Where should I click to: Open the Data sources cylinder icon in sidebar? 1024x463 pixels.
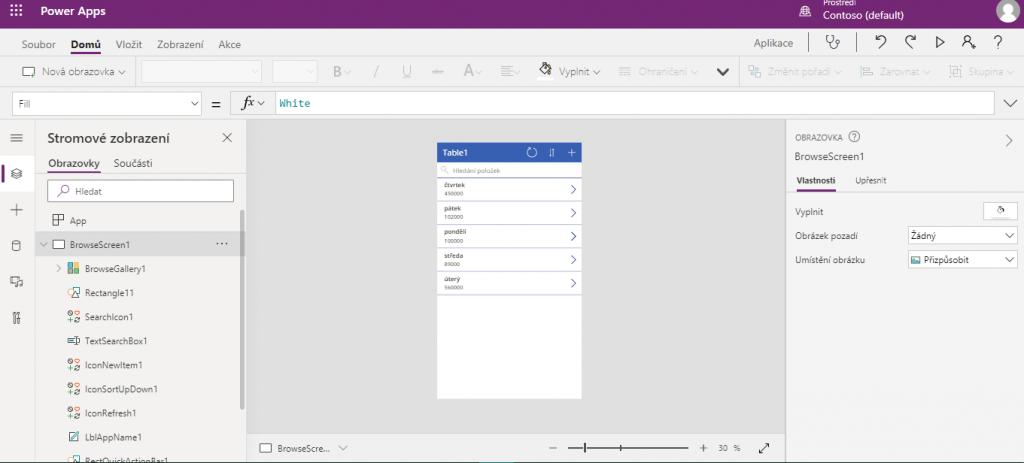[16, 246]
